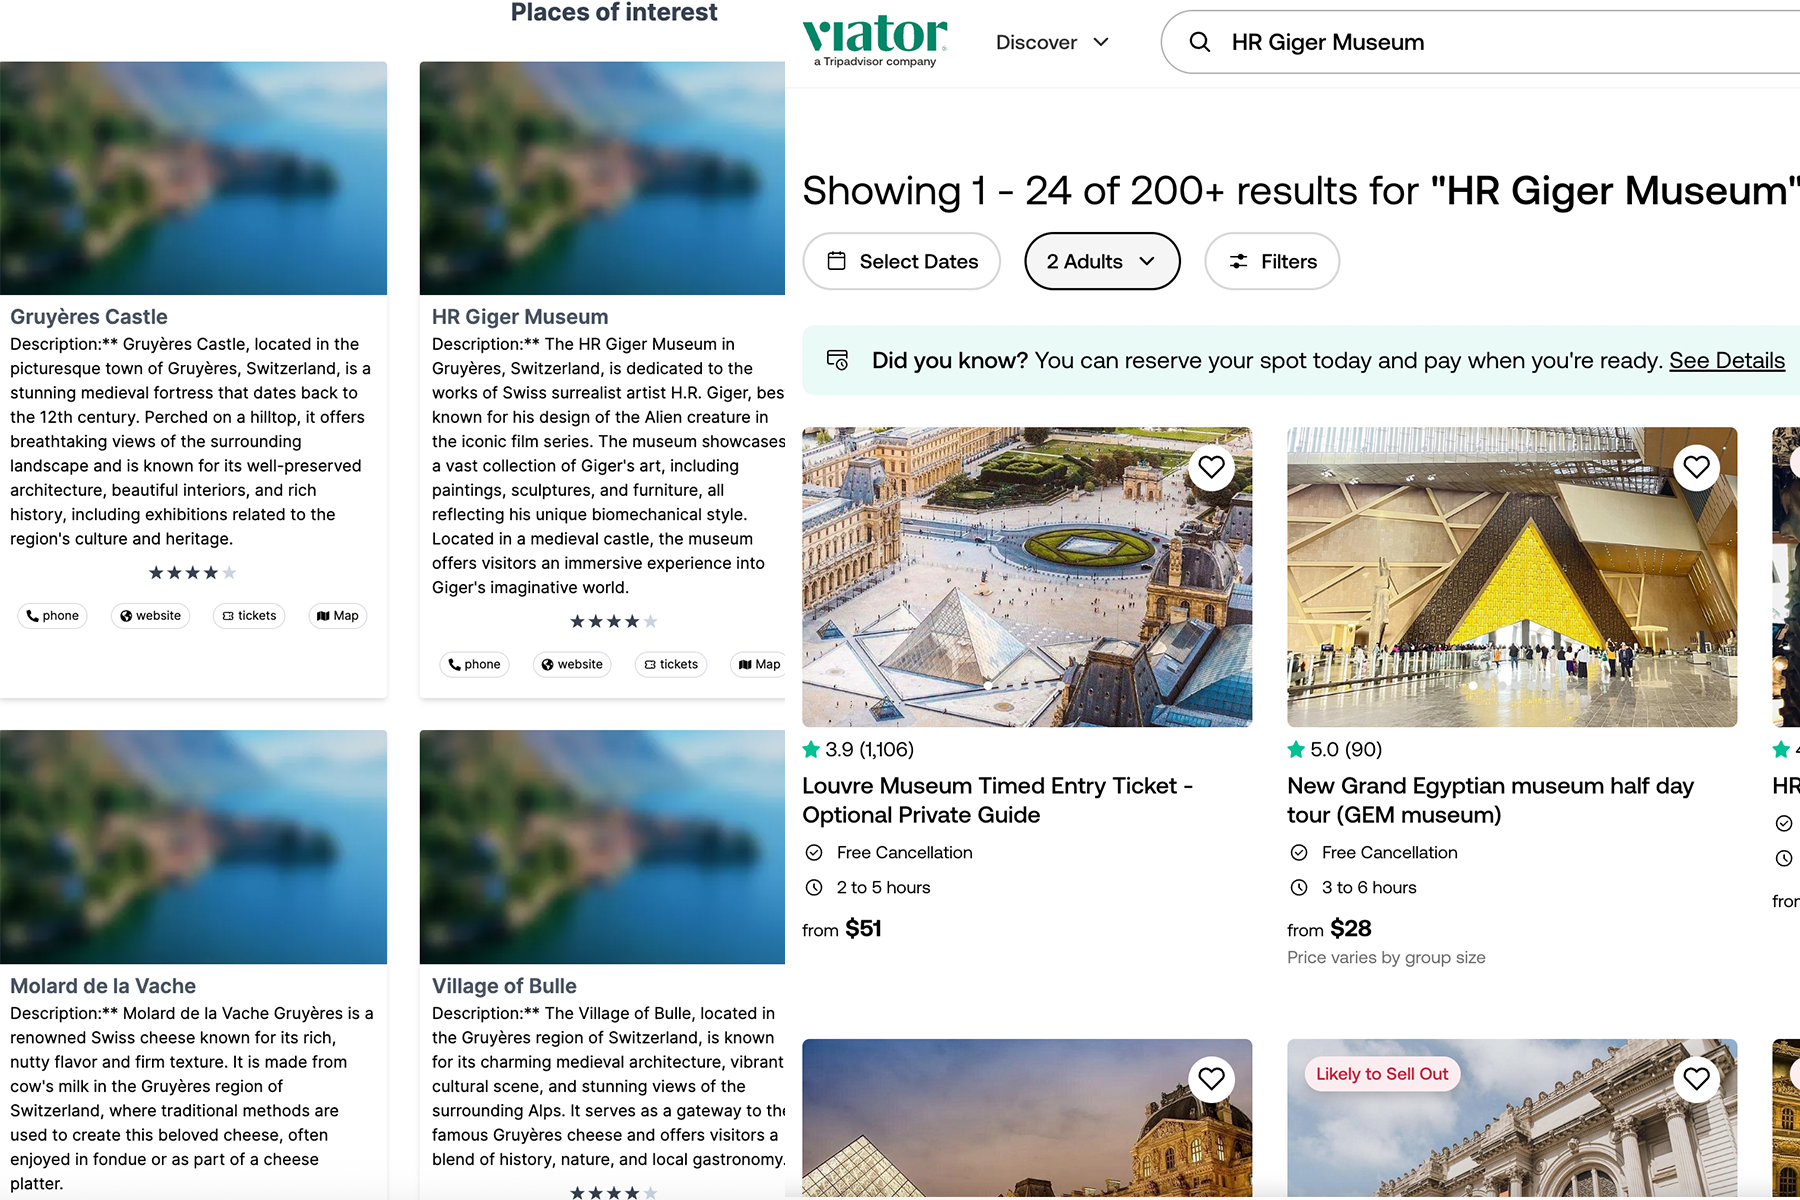Click the Viator logo
Screen dimensions: 1800x1200
pyautogui.click(x=875, y=40)
